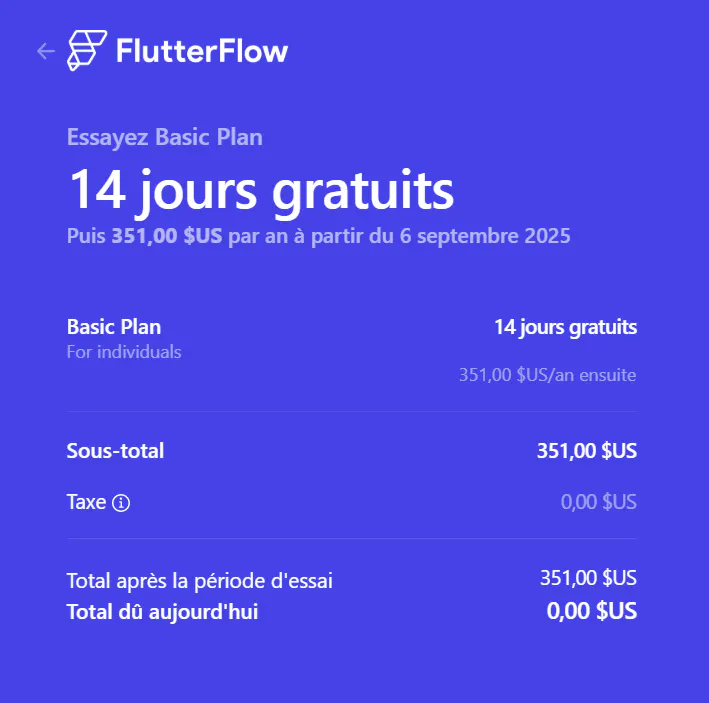This screenshot has width=709, height=703.
Task: Click the FlutterFlow logo icon
Action: (87, 51)
